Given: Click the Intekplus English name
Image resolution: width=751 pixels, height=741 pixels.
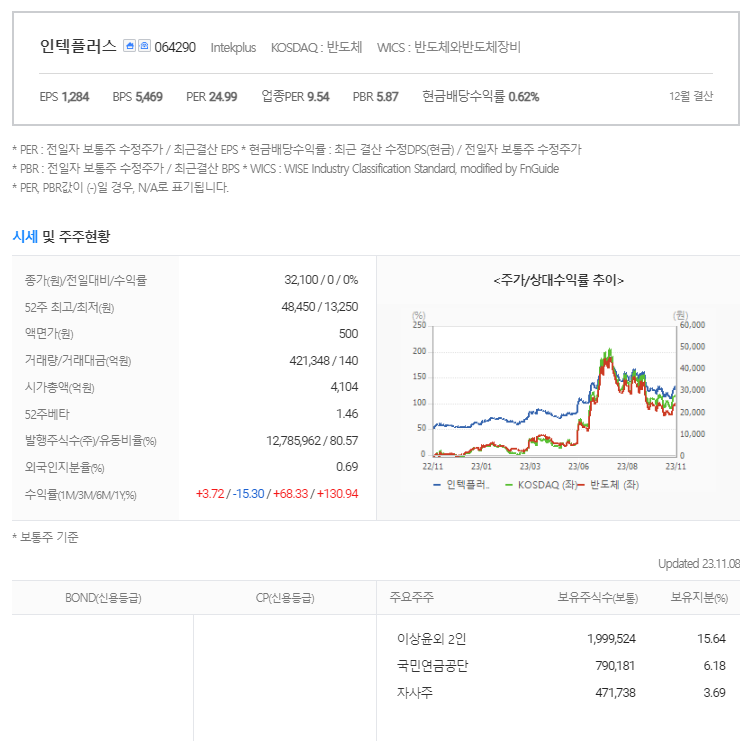Looking at the screenshot, I should pyautogui.click(x=233, y=48).
